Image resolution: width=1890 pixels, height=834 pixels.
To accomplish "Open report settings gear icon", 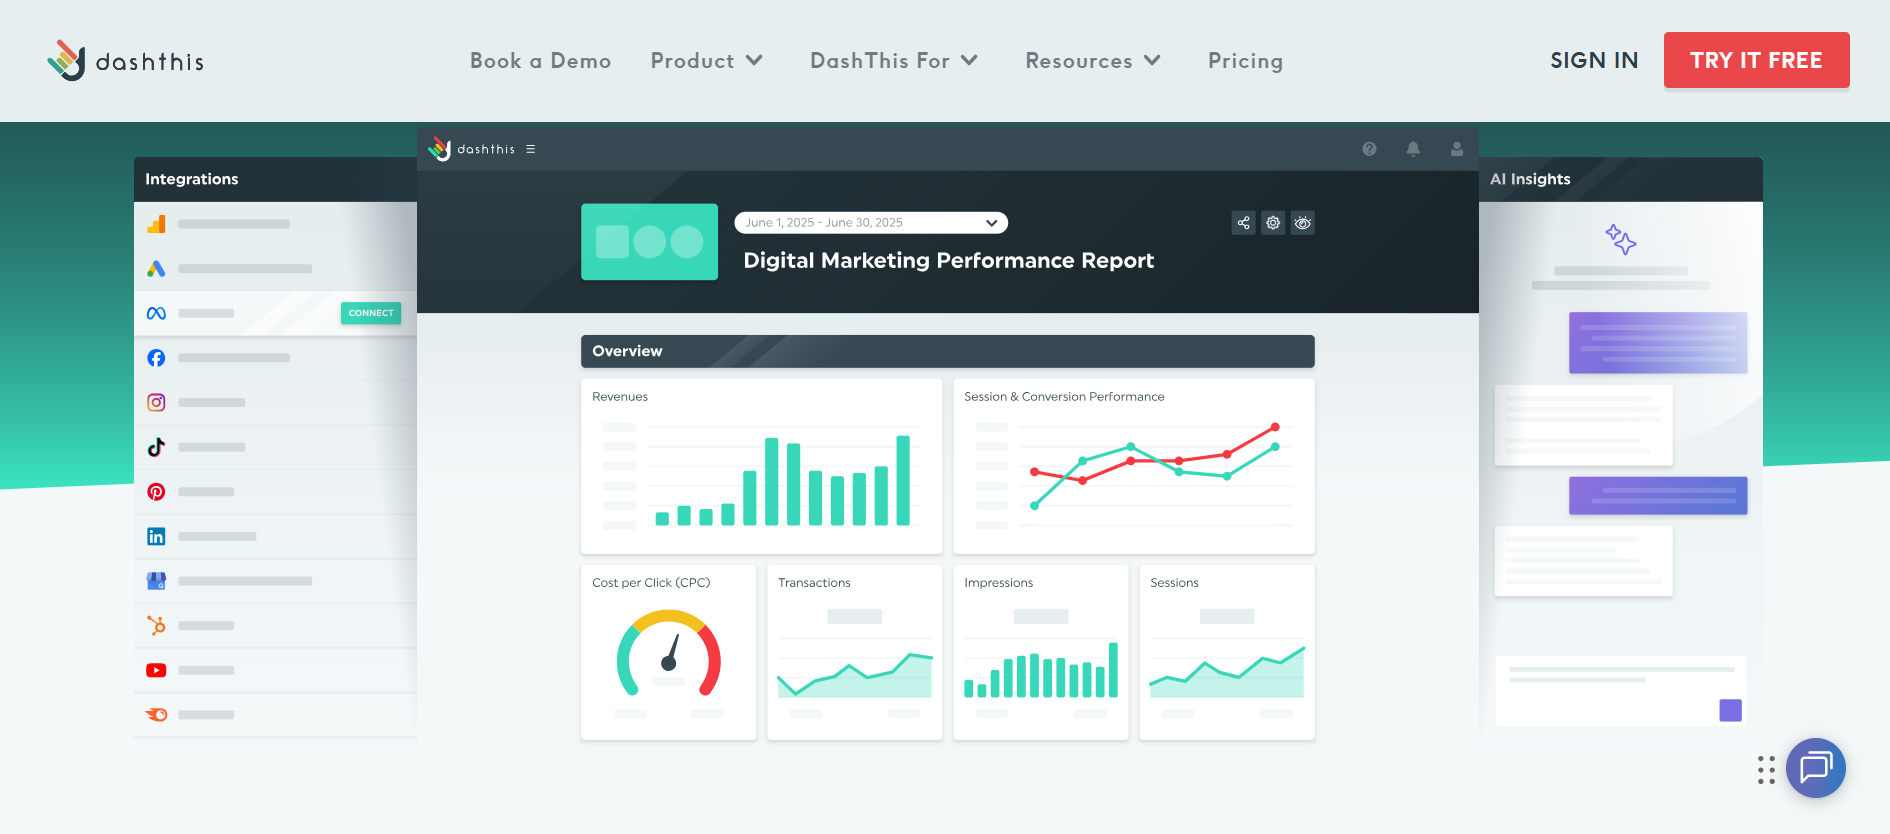I will point(1273,223).
